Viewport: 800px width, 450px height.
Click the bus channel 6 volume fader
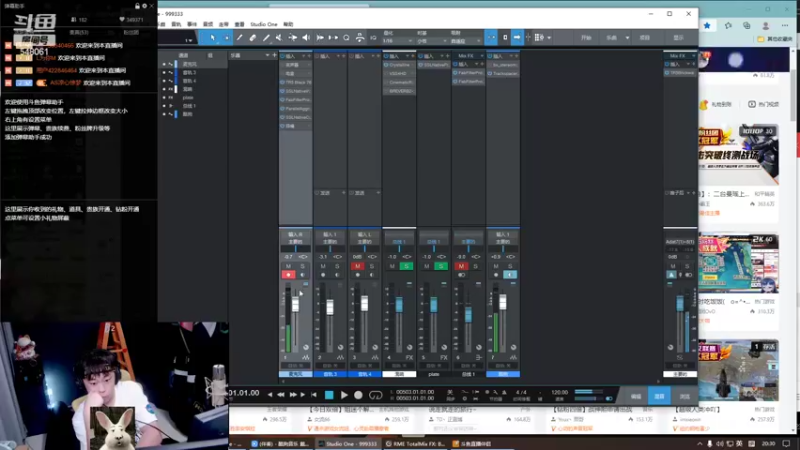coord(468,314)
